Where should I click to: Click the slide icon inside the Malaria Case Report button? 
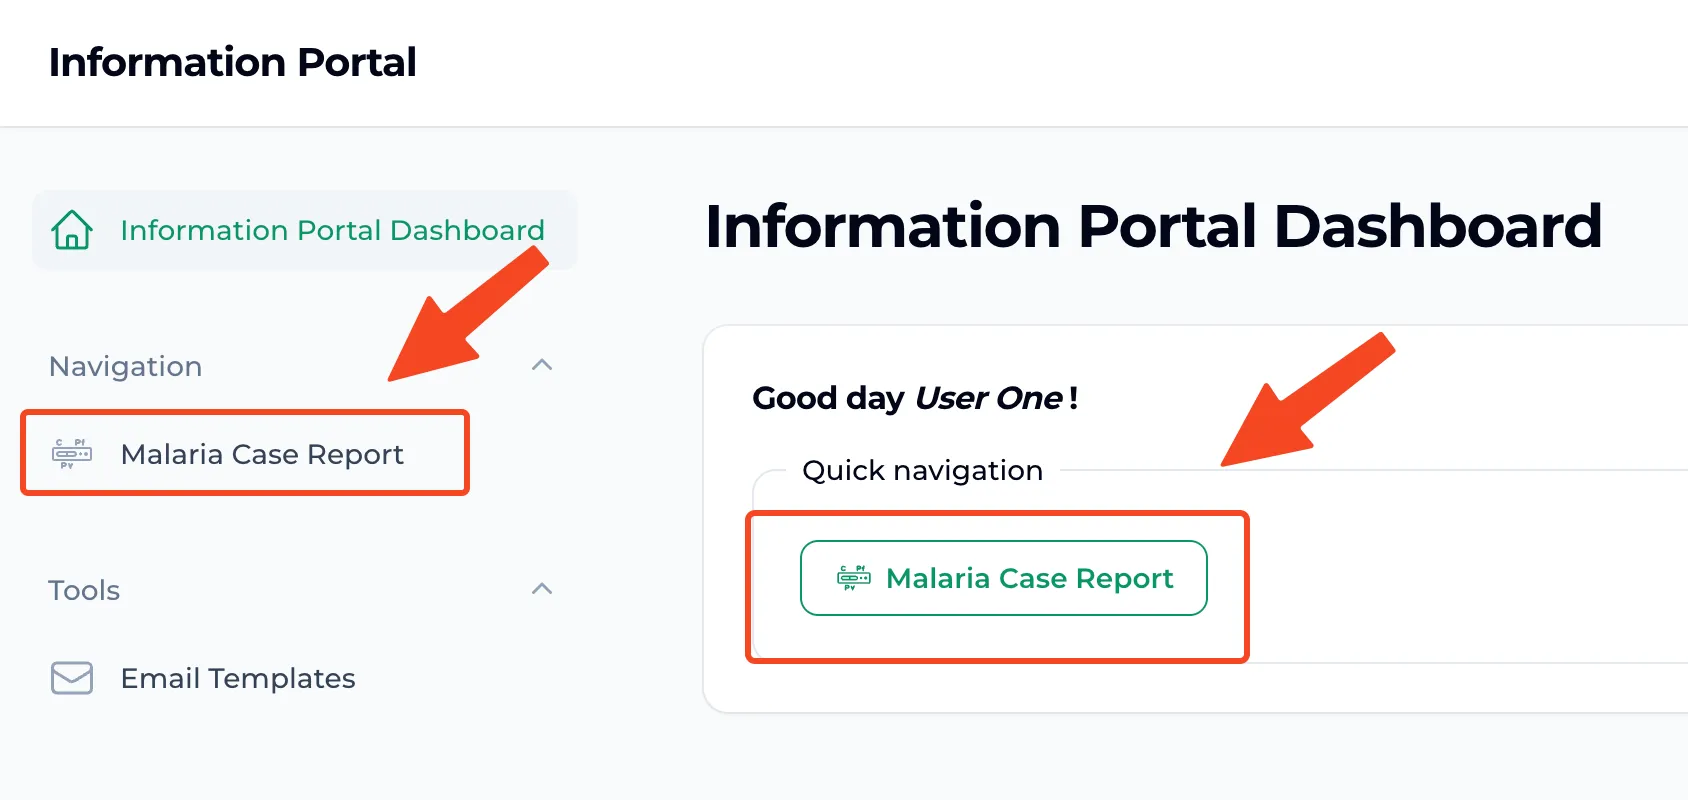point(851,578)
